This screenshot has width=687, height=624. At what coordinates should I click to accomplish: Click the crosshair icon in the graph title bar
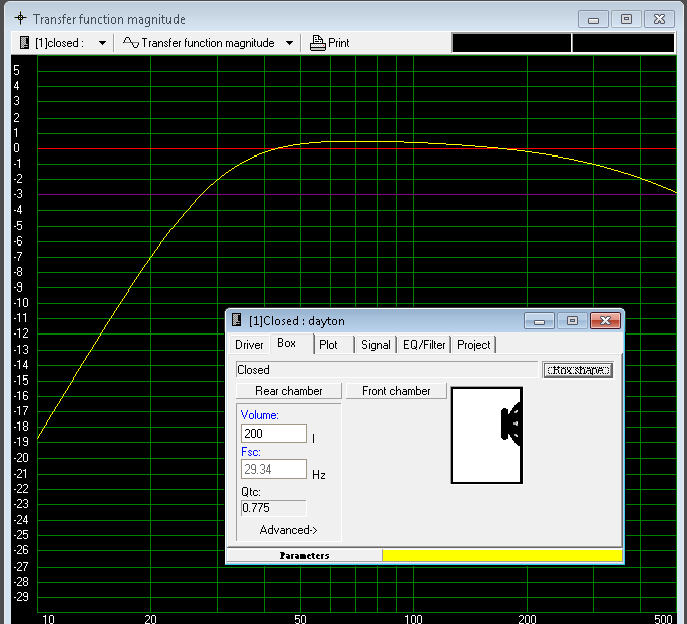19,19
